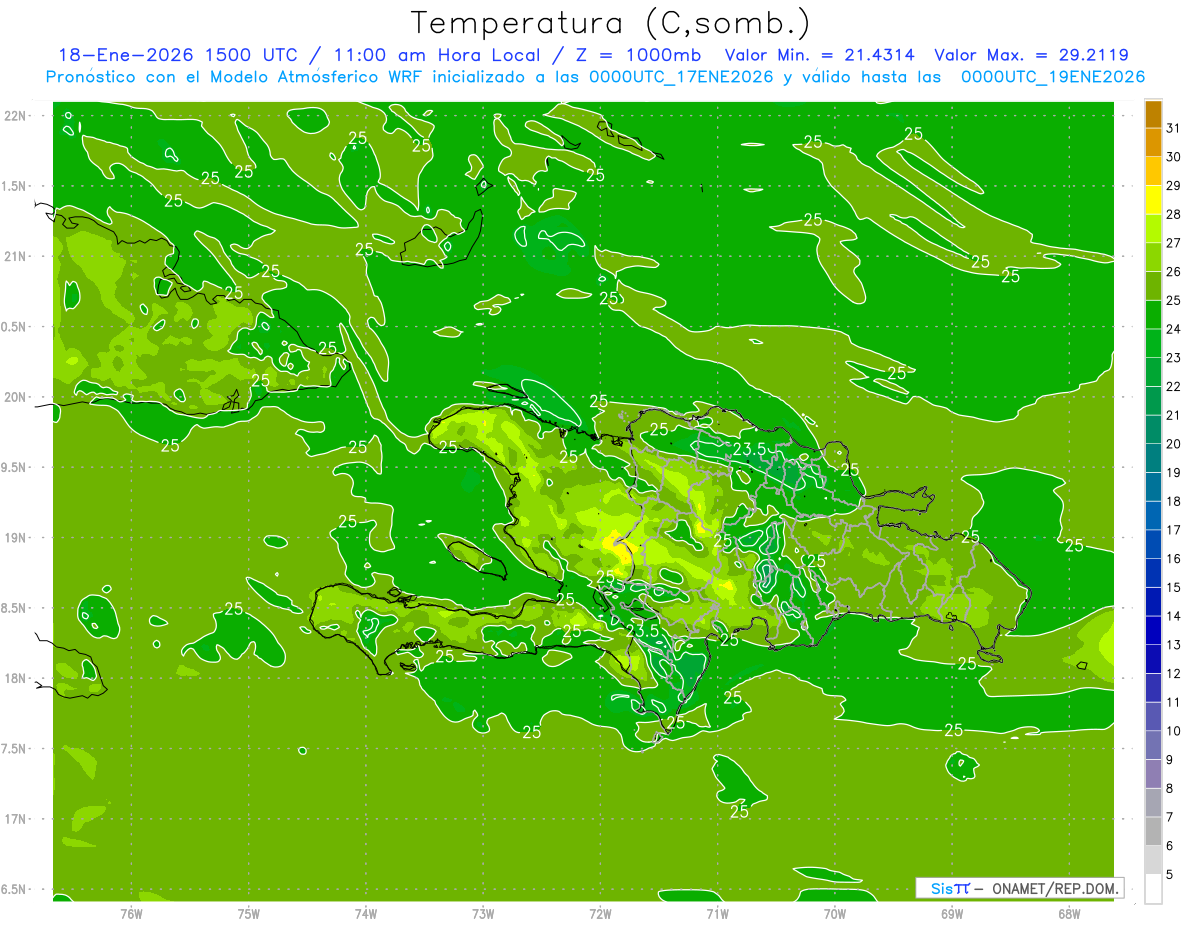Select the teal swatch between 19 and 20
The image size is (1200, 927).
pyautogui.click(x=1154, y=458)
